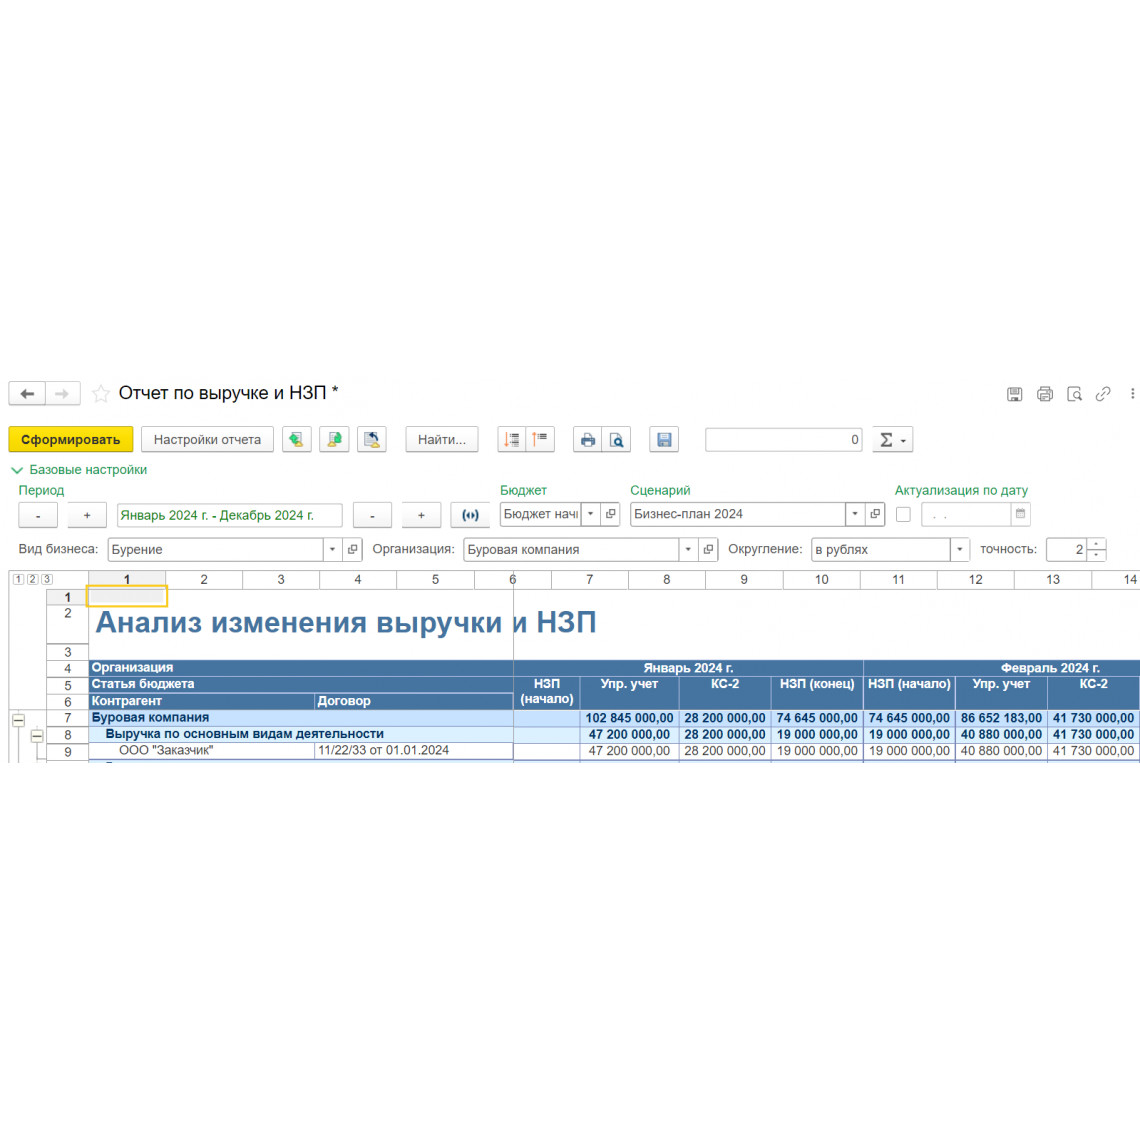The width and height of the screenshot is (1140, 1140).
Task: Increase точность with the up spinner arrow
Action: click(1096, 544)
